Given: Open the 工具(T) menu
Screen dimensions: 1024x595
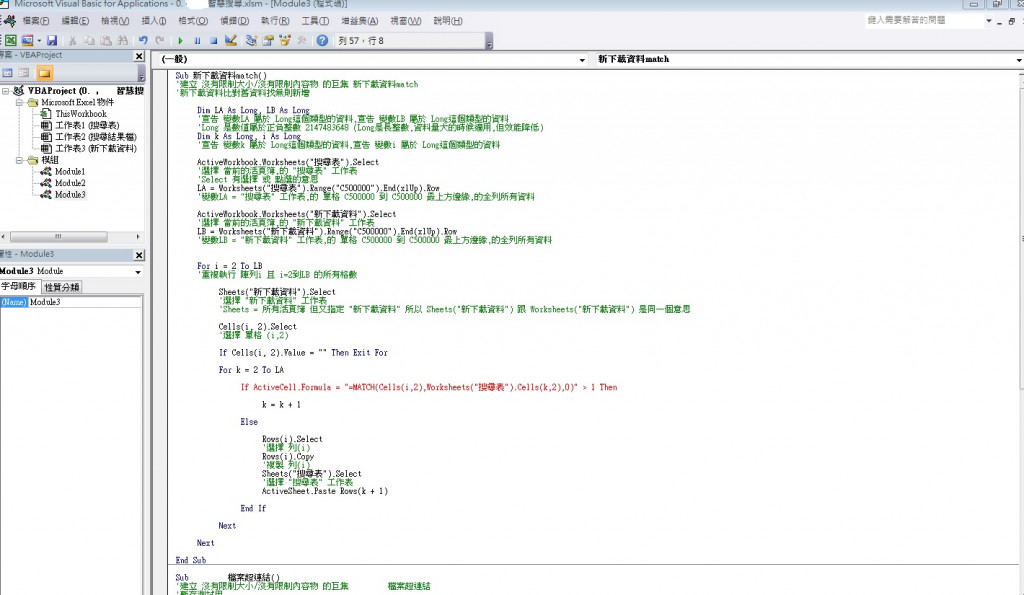Looking at the screenshot, I should (315, 21).
